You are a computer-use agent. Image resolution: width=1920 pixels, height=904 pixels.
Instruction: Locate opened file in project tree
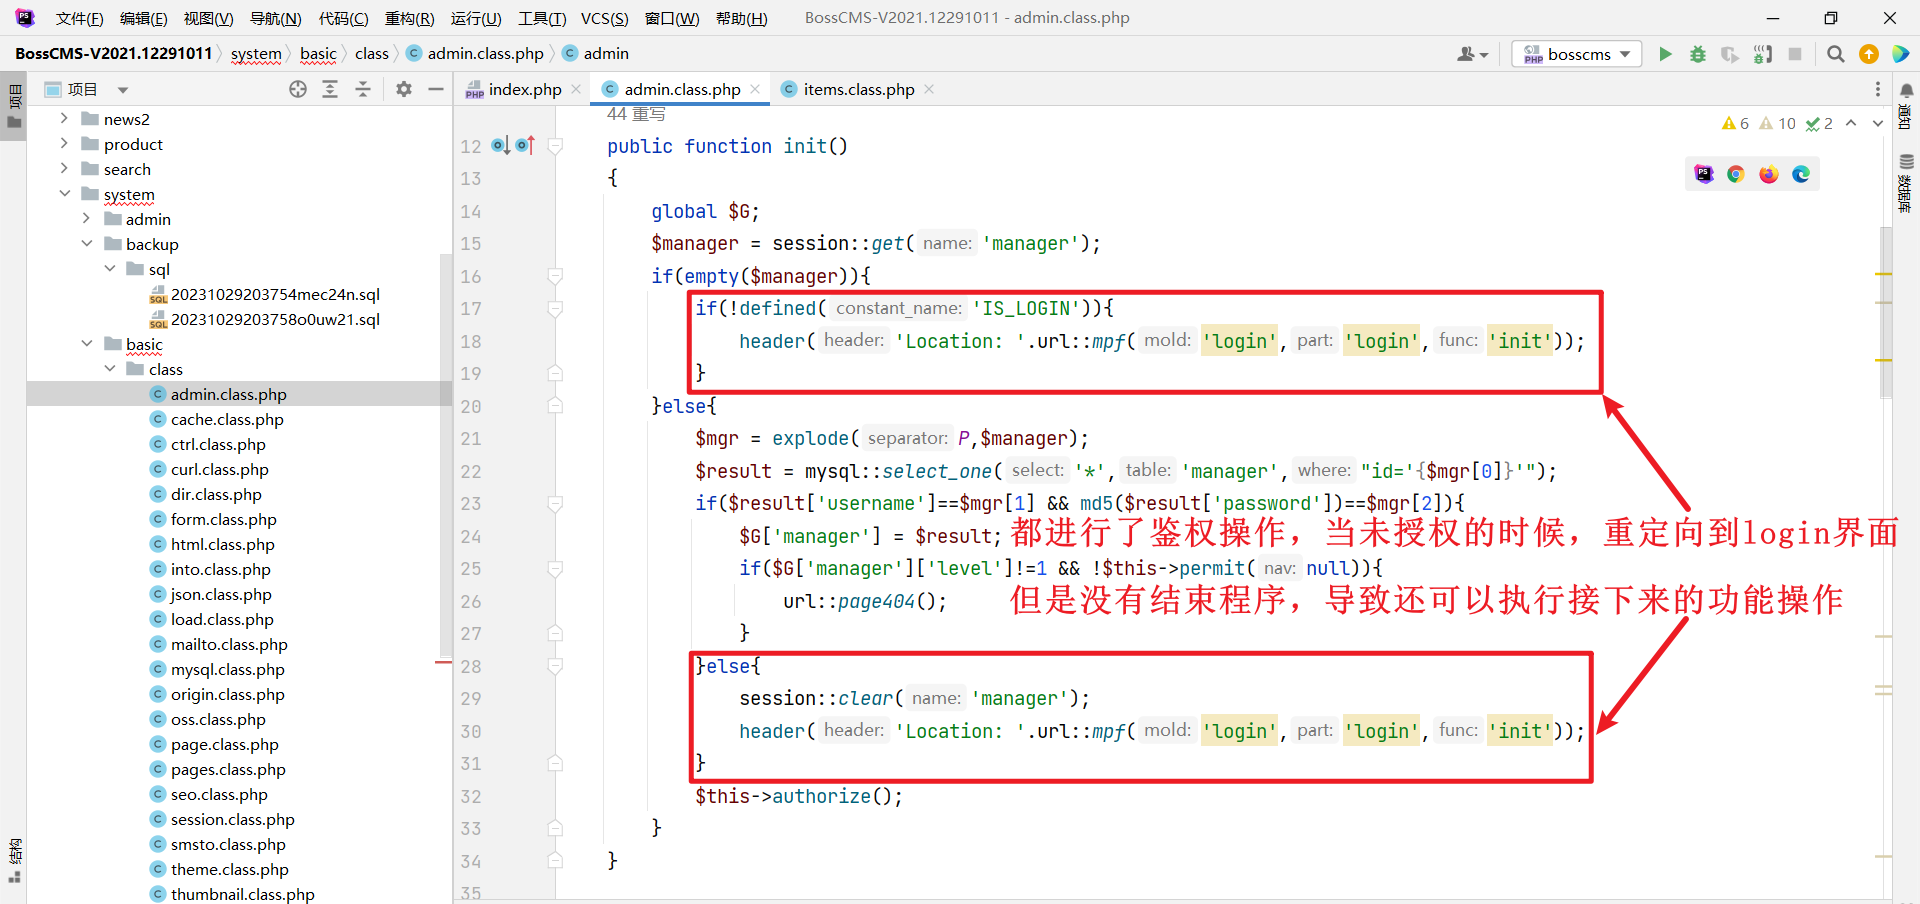click(298, 89)
